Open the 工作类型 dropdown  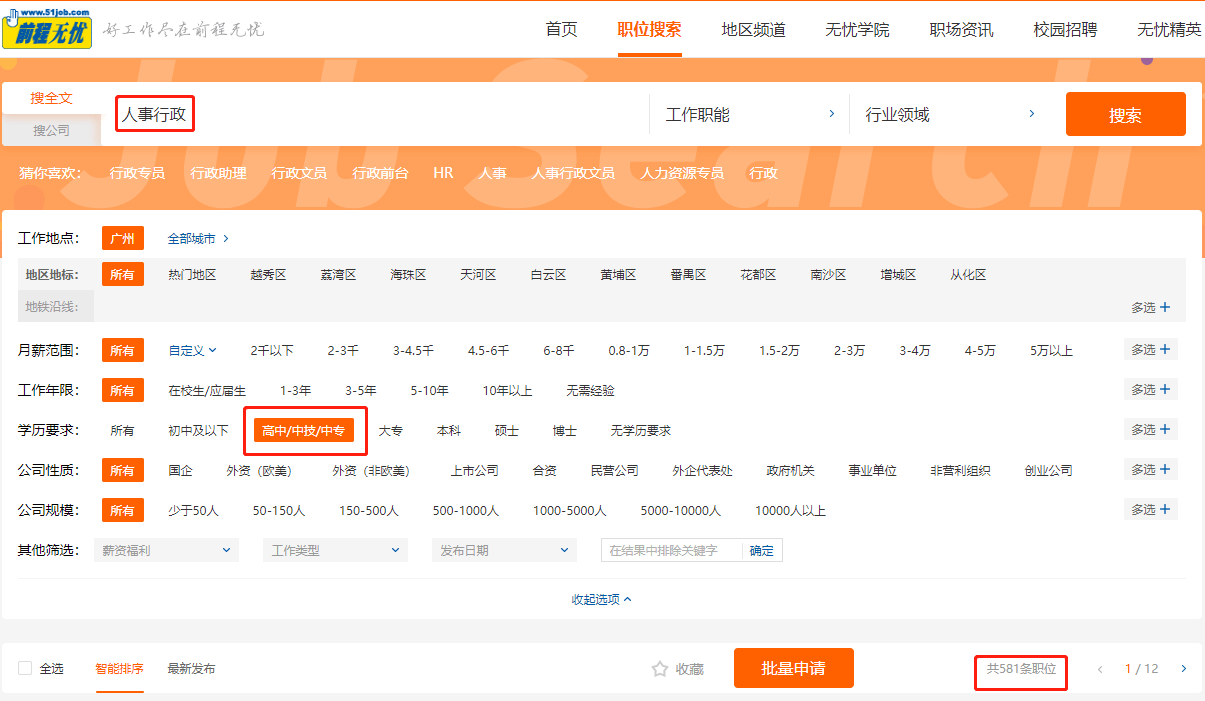pos(335,550)
